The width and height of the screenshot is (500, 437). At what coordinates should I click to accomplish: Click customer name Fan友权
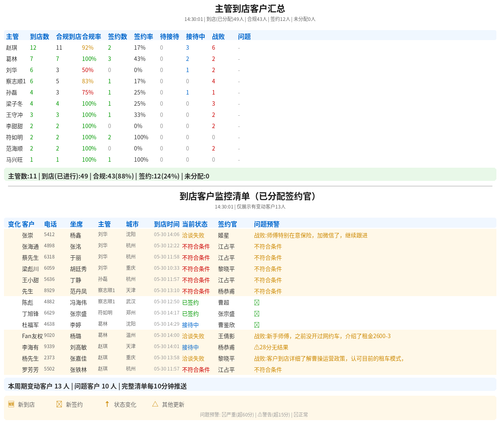pyautogui.click(x=32, y=336)
